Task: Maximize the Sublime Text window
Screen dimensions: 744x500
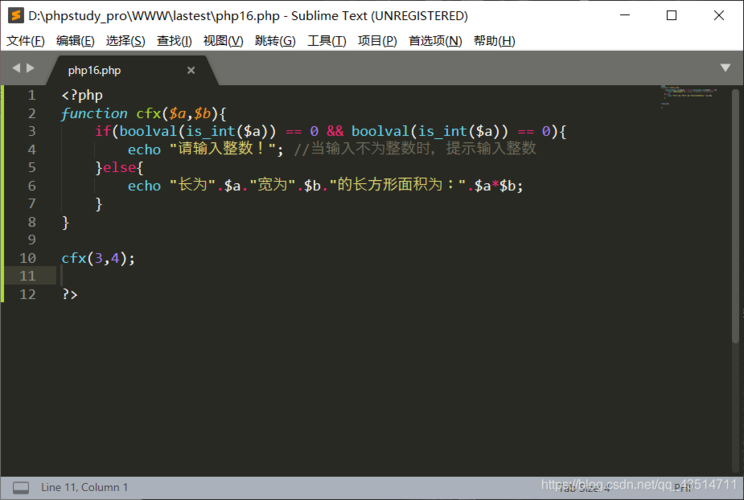Action: pyautogui.click(x=671, y=15)
